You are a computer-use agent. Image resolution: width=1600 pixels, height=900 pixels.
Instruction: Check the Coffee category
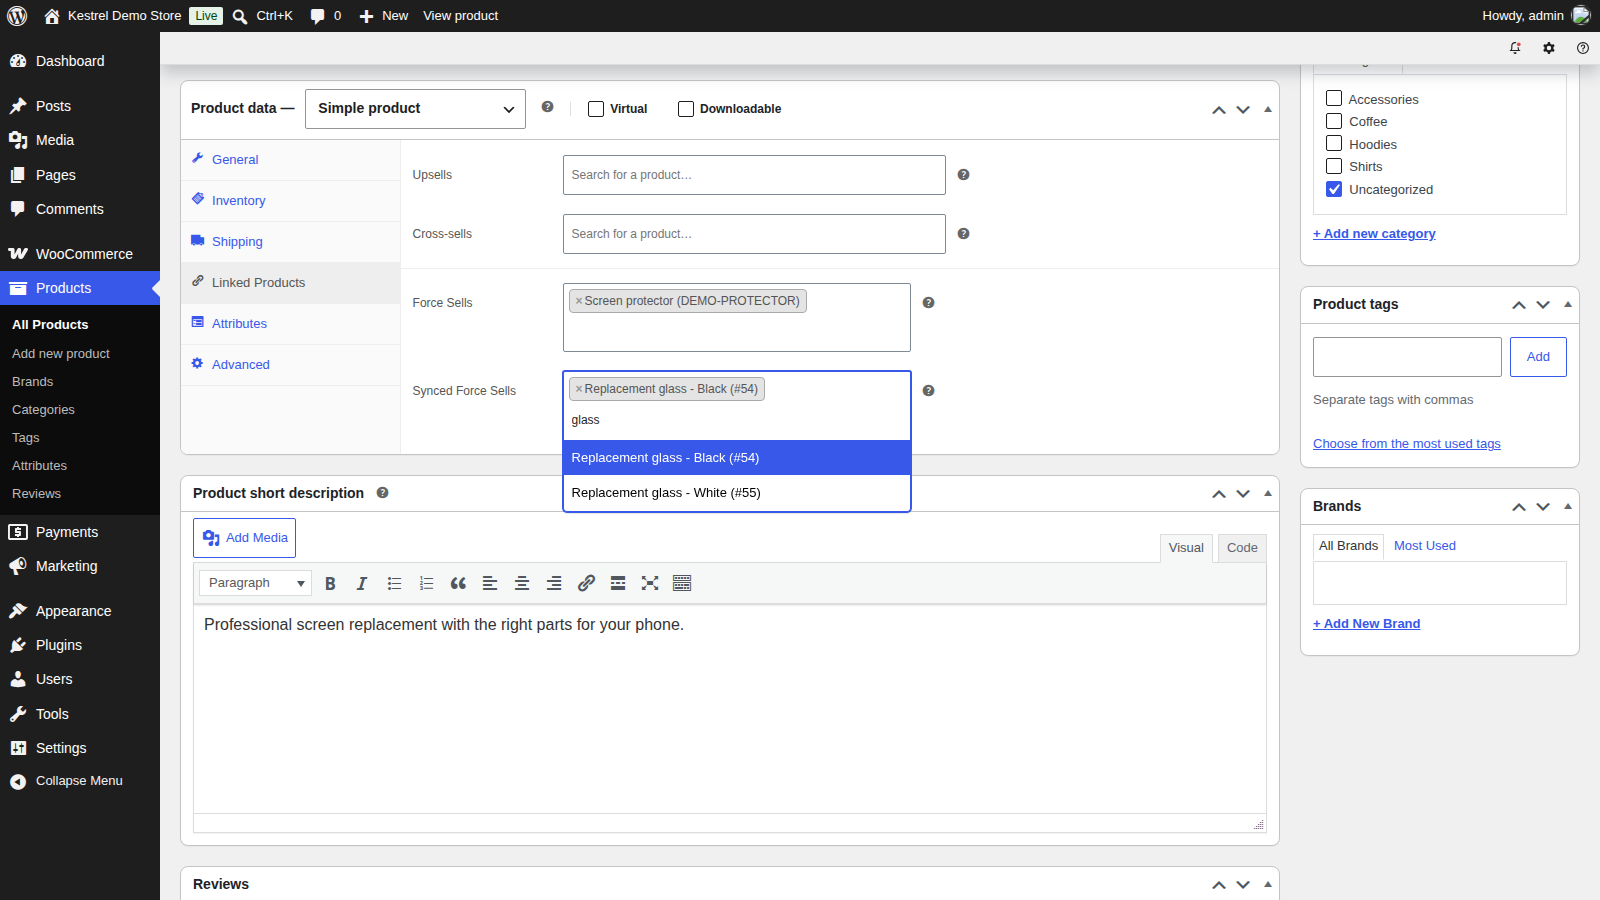coord(1334,121)
